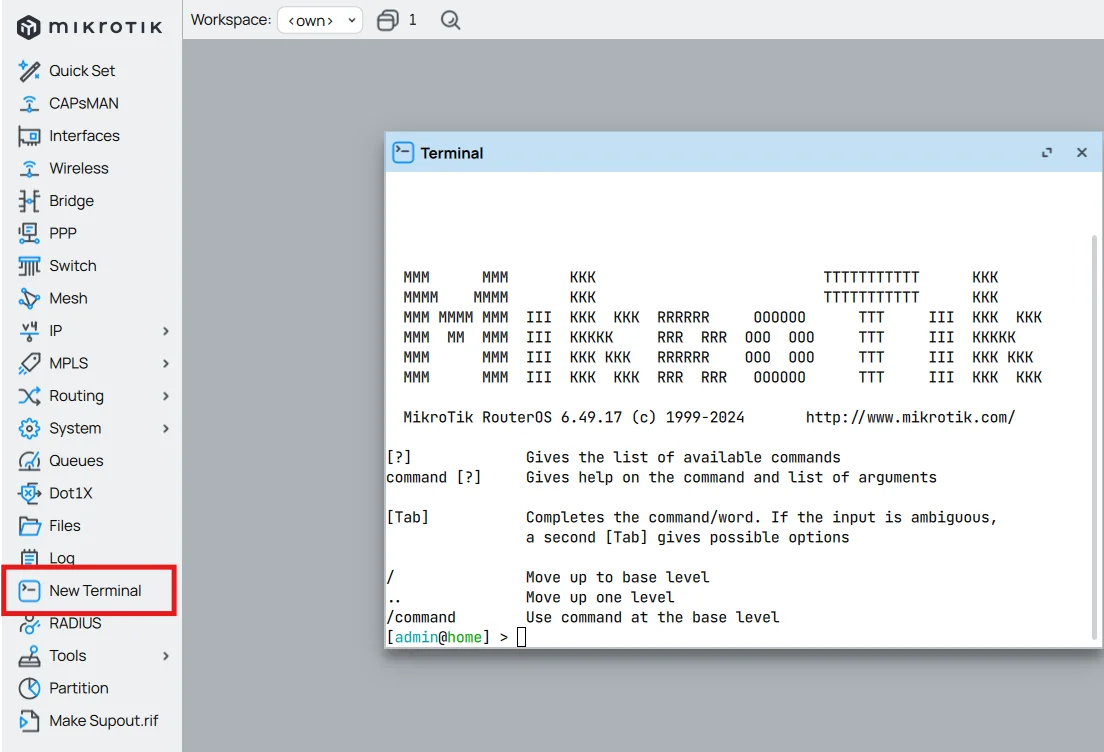Screen dimensions: 1104x752
Task: Expand the Tools submenu
Action: click(x=66, y=656)
